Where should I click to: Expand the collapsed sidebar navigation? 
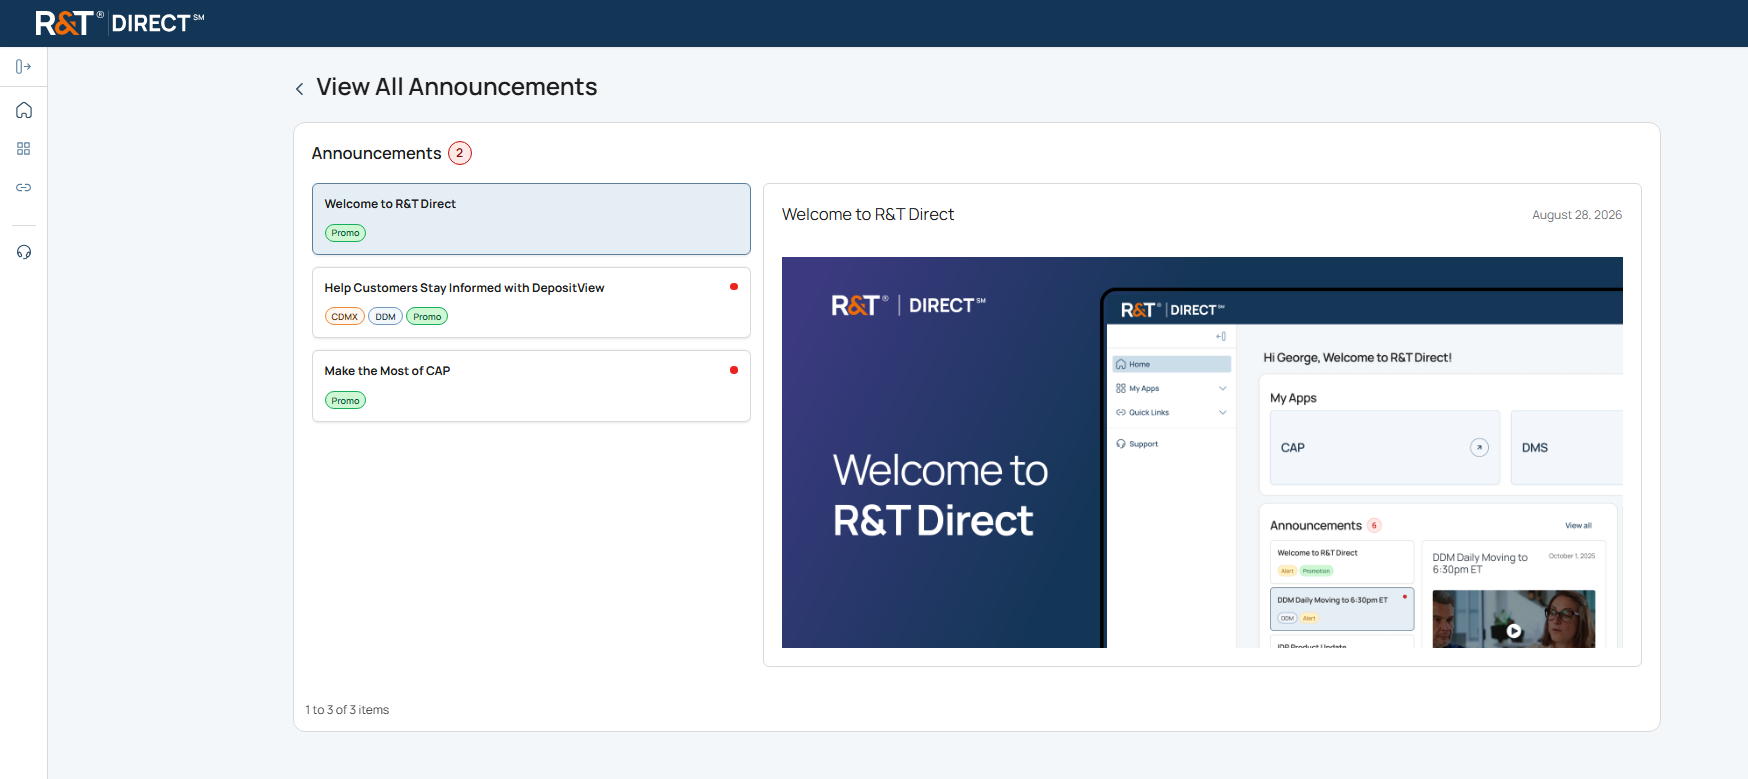pos(24,67)
